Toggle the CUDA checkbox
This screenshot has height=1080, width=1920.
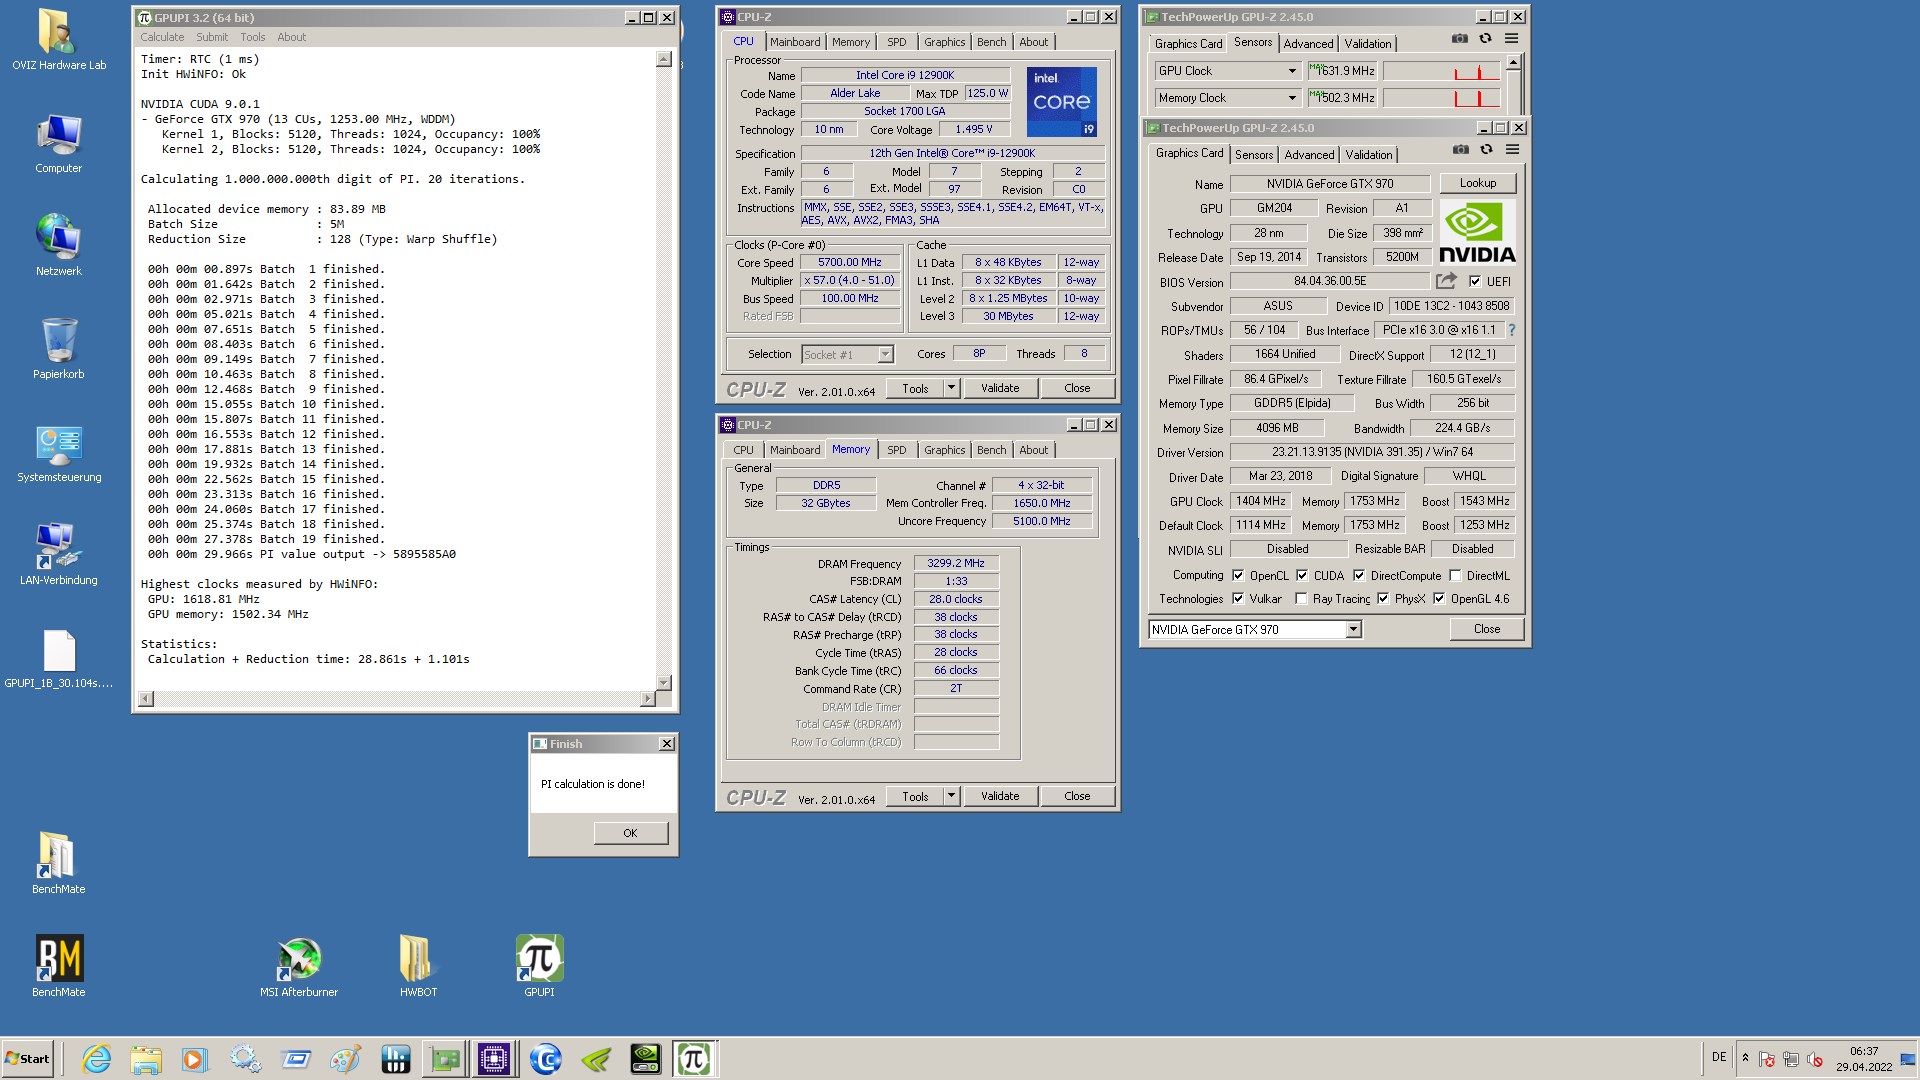click(x=1302, y=575)
